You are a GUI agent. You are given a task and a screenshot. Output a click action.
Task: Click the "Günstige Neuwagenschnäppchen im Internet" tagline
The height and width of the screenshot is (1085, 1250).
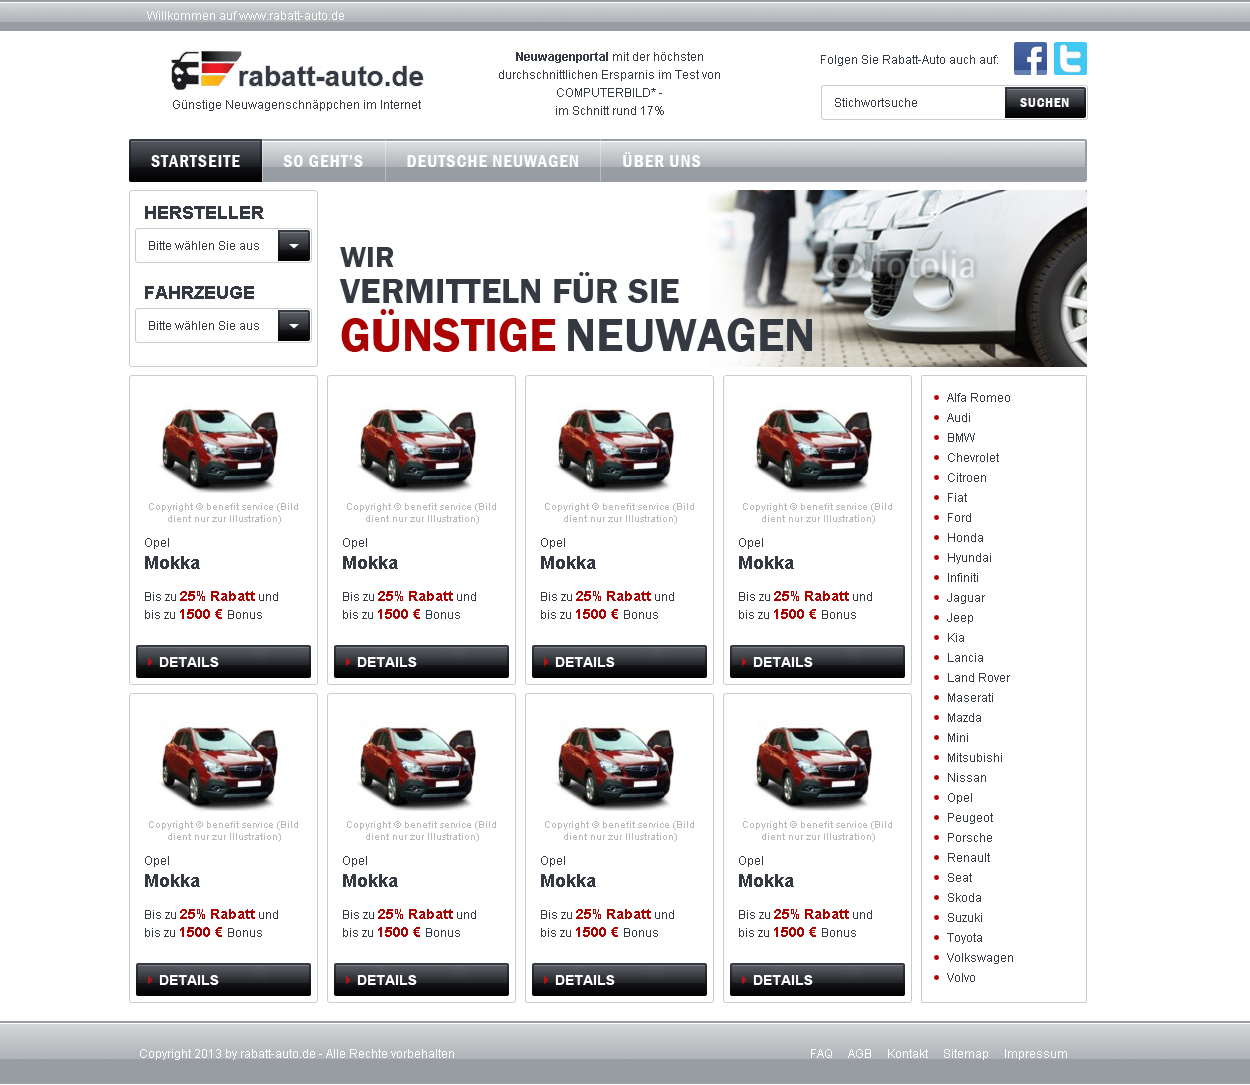pyautogui.click(x=297, y=105)
